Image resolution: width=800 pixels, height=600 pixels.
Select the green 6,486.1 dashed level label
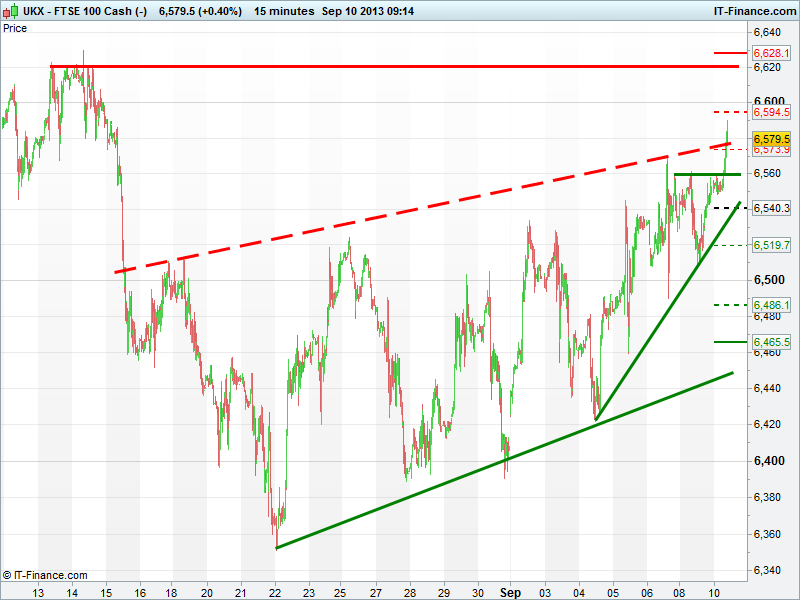[771, 305]
